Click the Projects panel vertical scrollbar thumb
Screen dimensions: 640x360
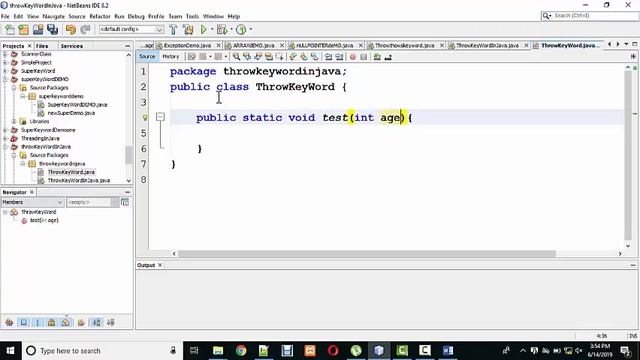[x=129, y=155]
